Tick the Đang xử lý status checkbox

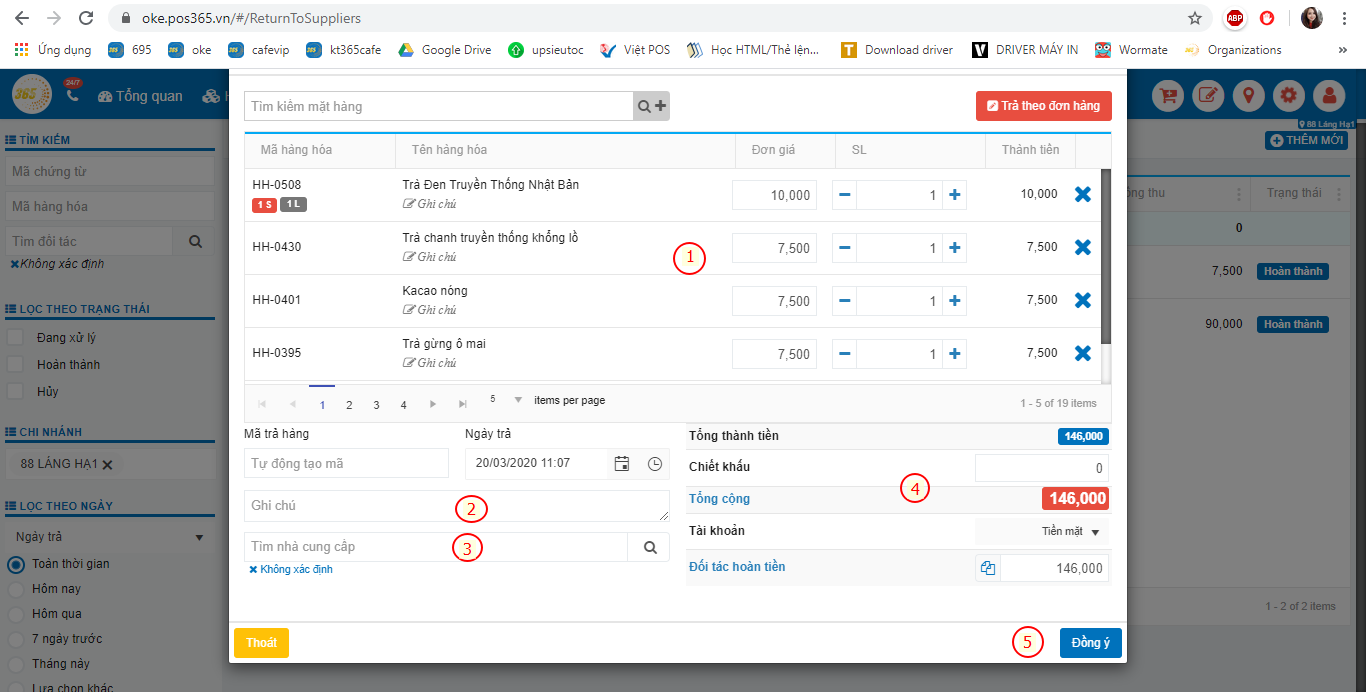(16, 338)
